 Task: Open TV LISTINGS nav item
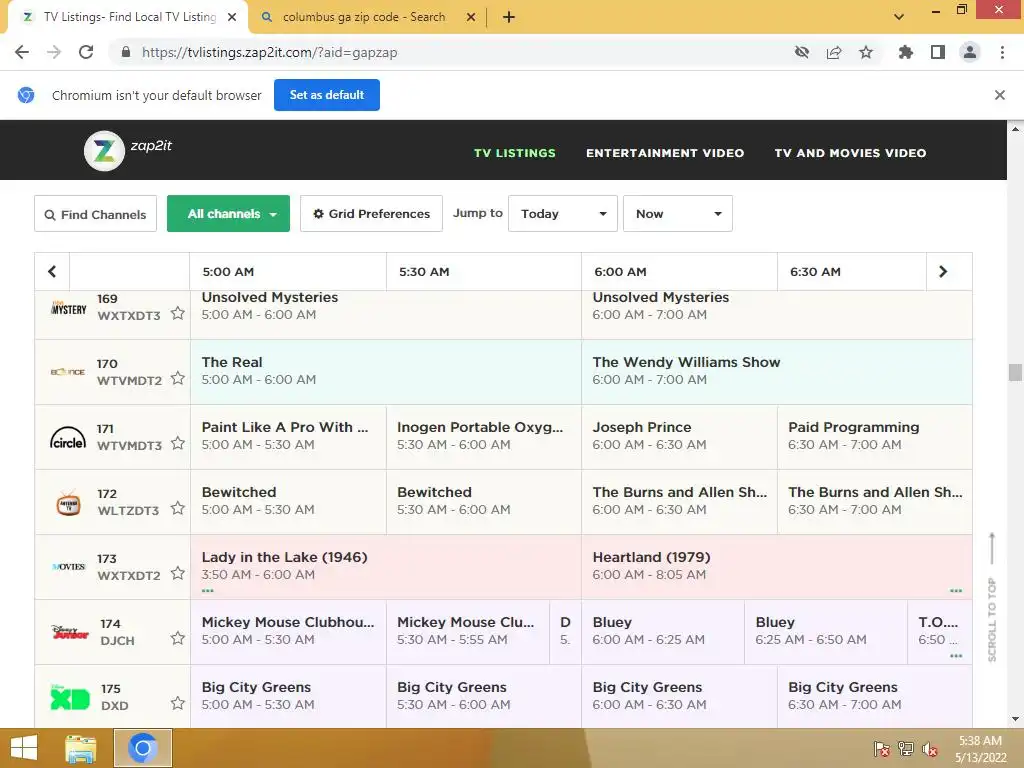click(x=515, y=153)
